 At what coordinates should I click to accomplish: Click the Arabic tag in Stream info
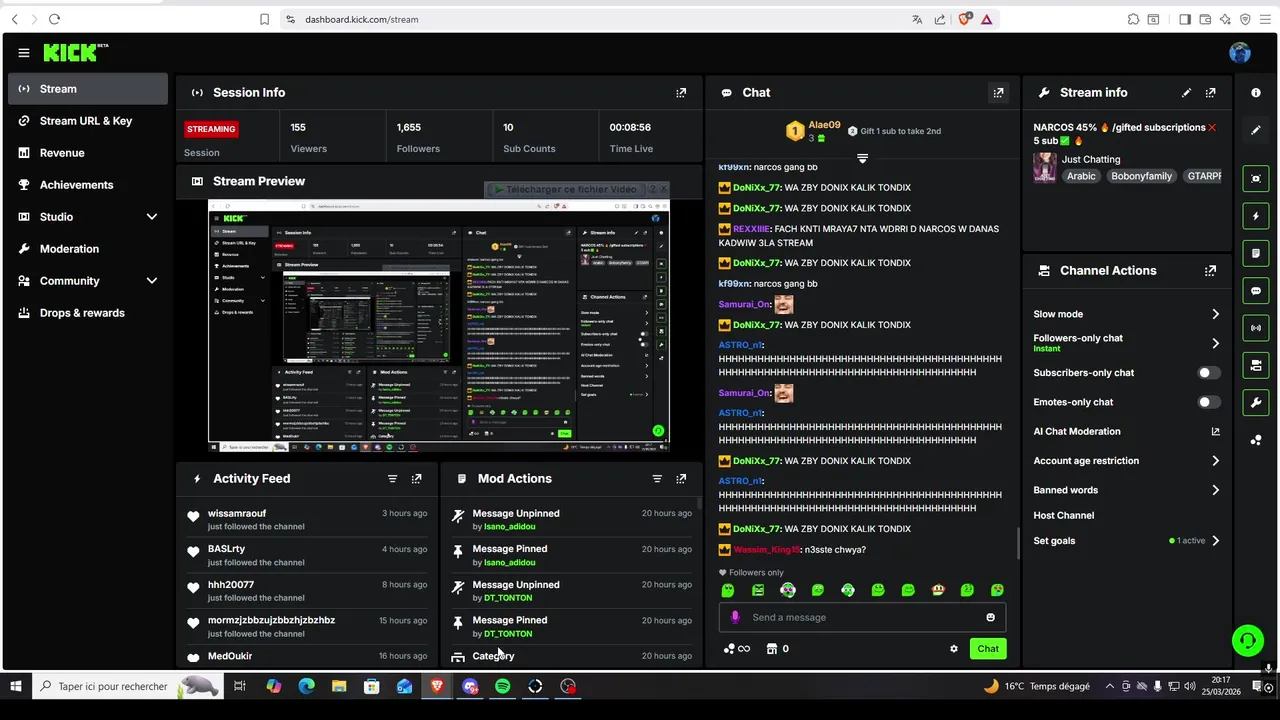pyautogui.click(x=1081, y=176)
